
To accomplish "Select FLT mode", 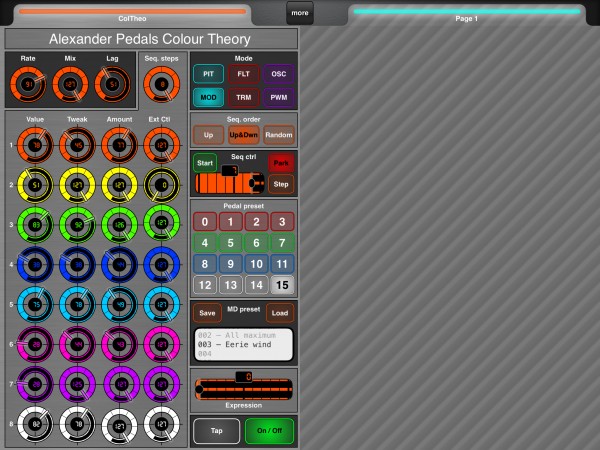I will (x=244, y=74).
